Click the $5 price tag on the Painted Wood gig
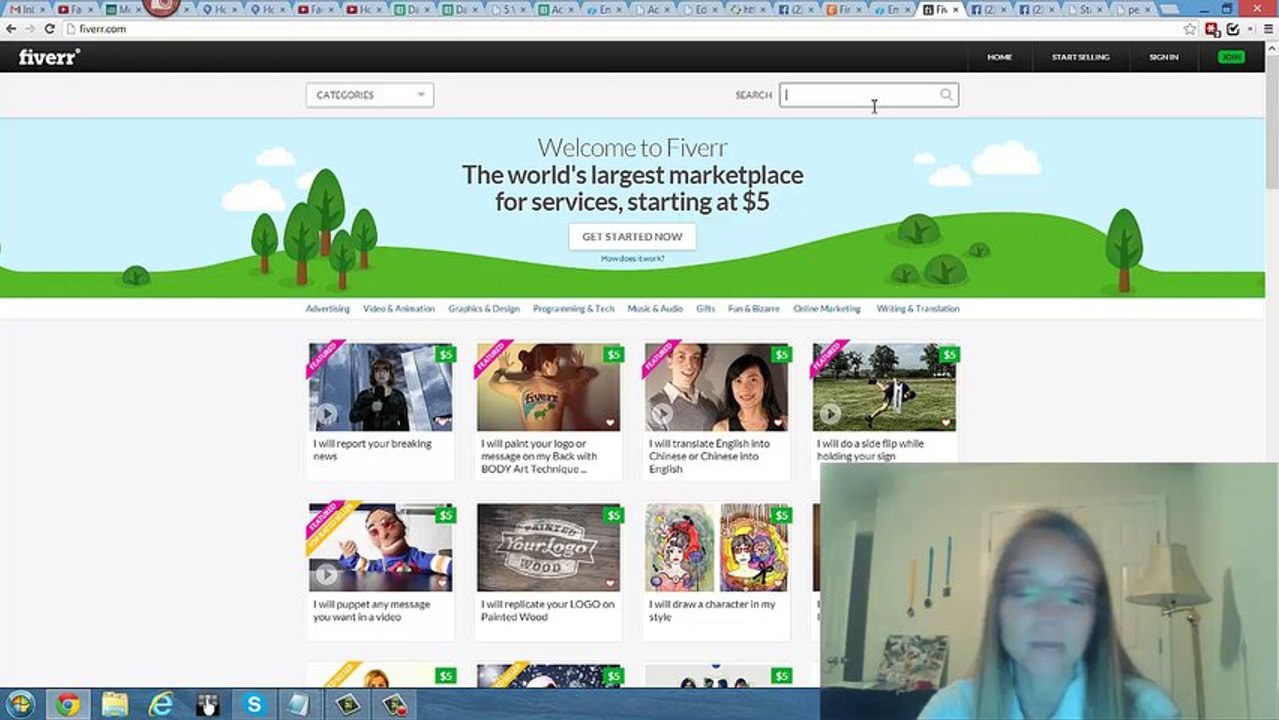Image resolution: width=1279 pixels, height=720 pixels. click(613, 515)
